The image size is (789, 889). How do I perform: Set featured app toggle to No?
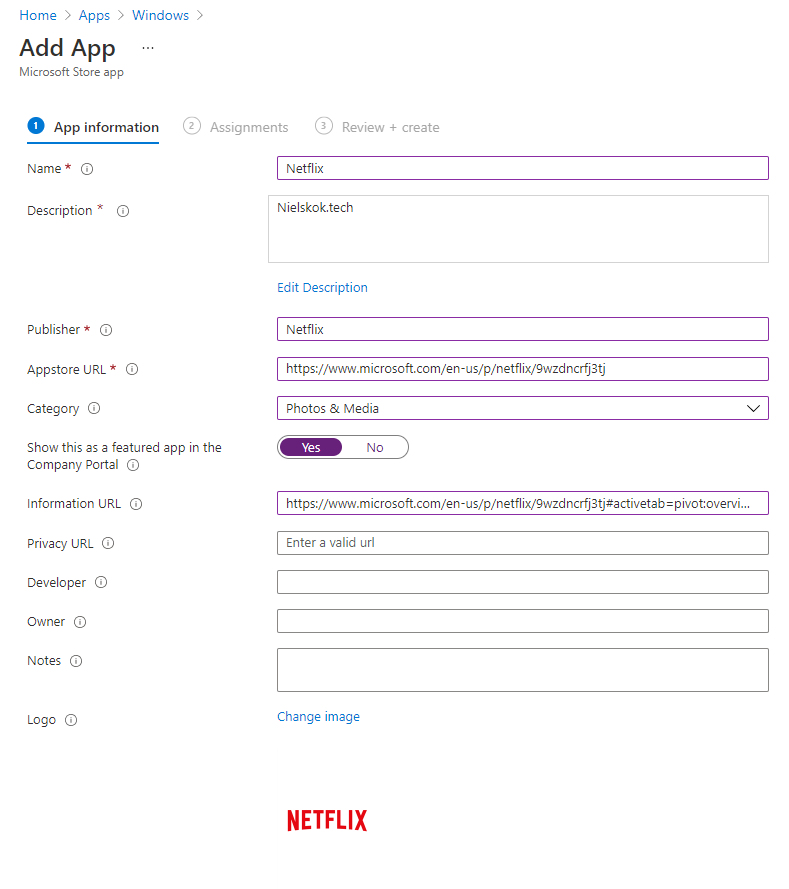(375, 447)
